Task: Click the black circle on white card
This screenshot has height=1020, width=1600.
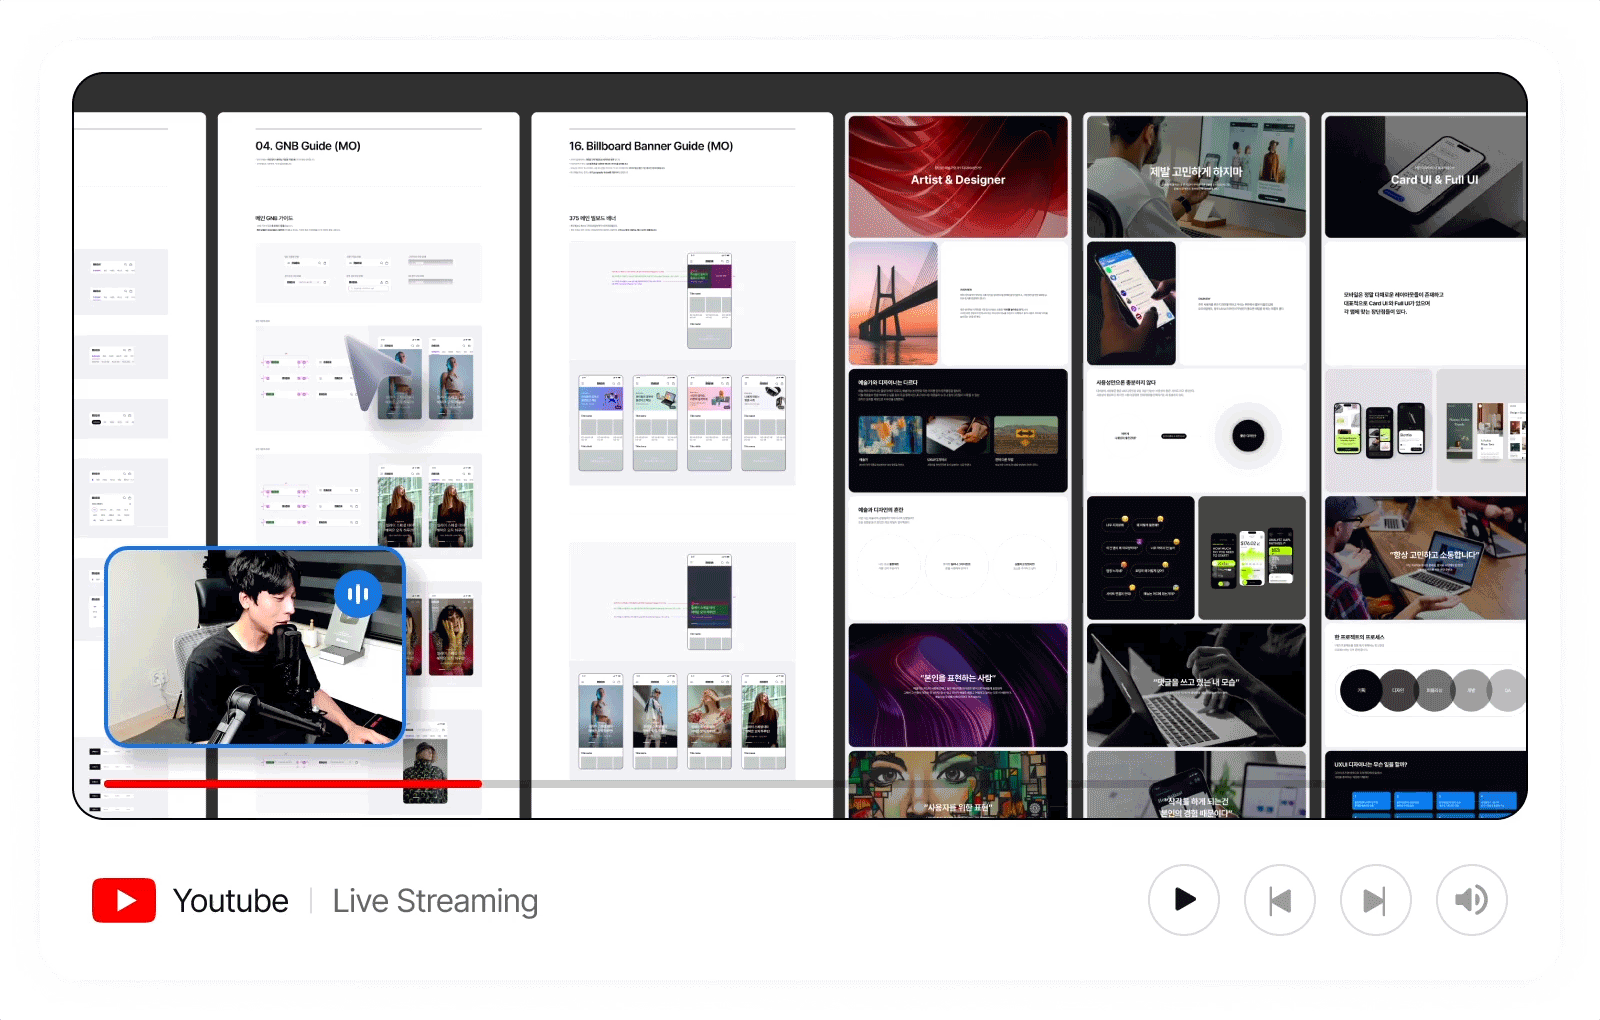Action: (x=1248, y=436)
